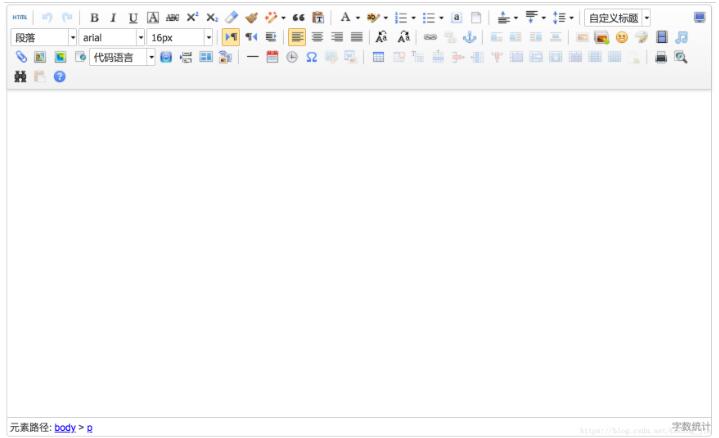The height and width of the screenshot is (438, 719).
Task: Click the p element path link
Action: pos(89,427)
